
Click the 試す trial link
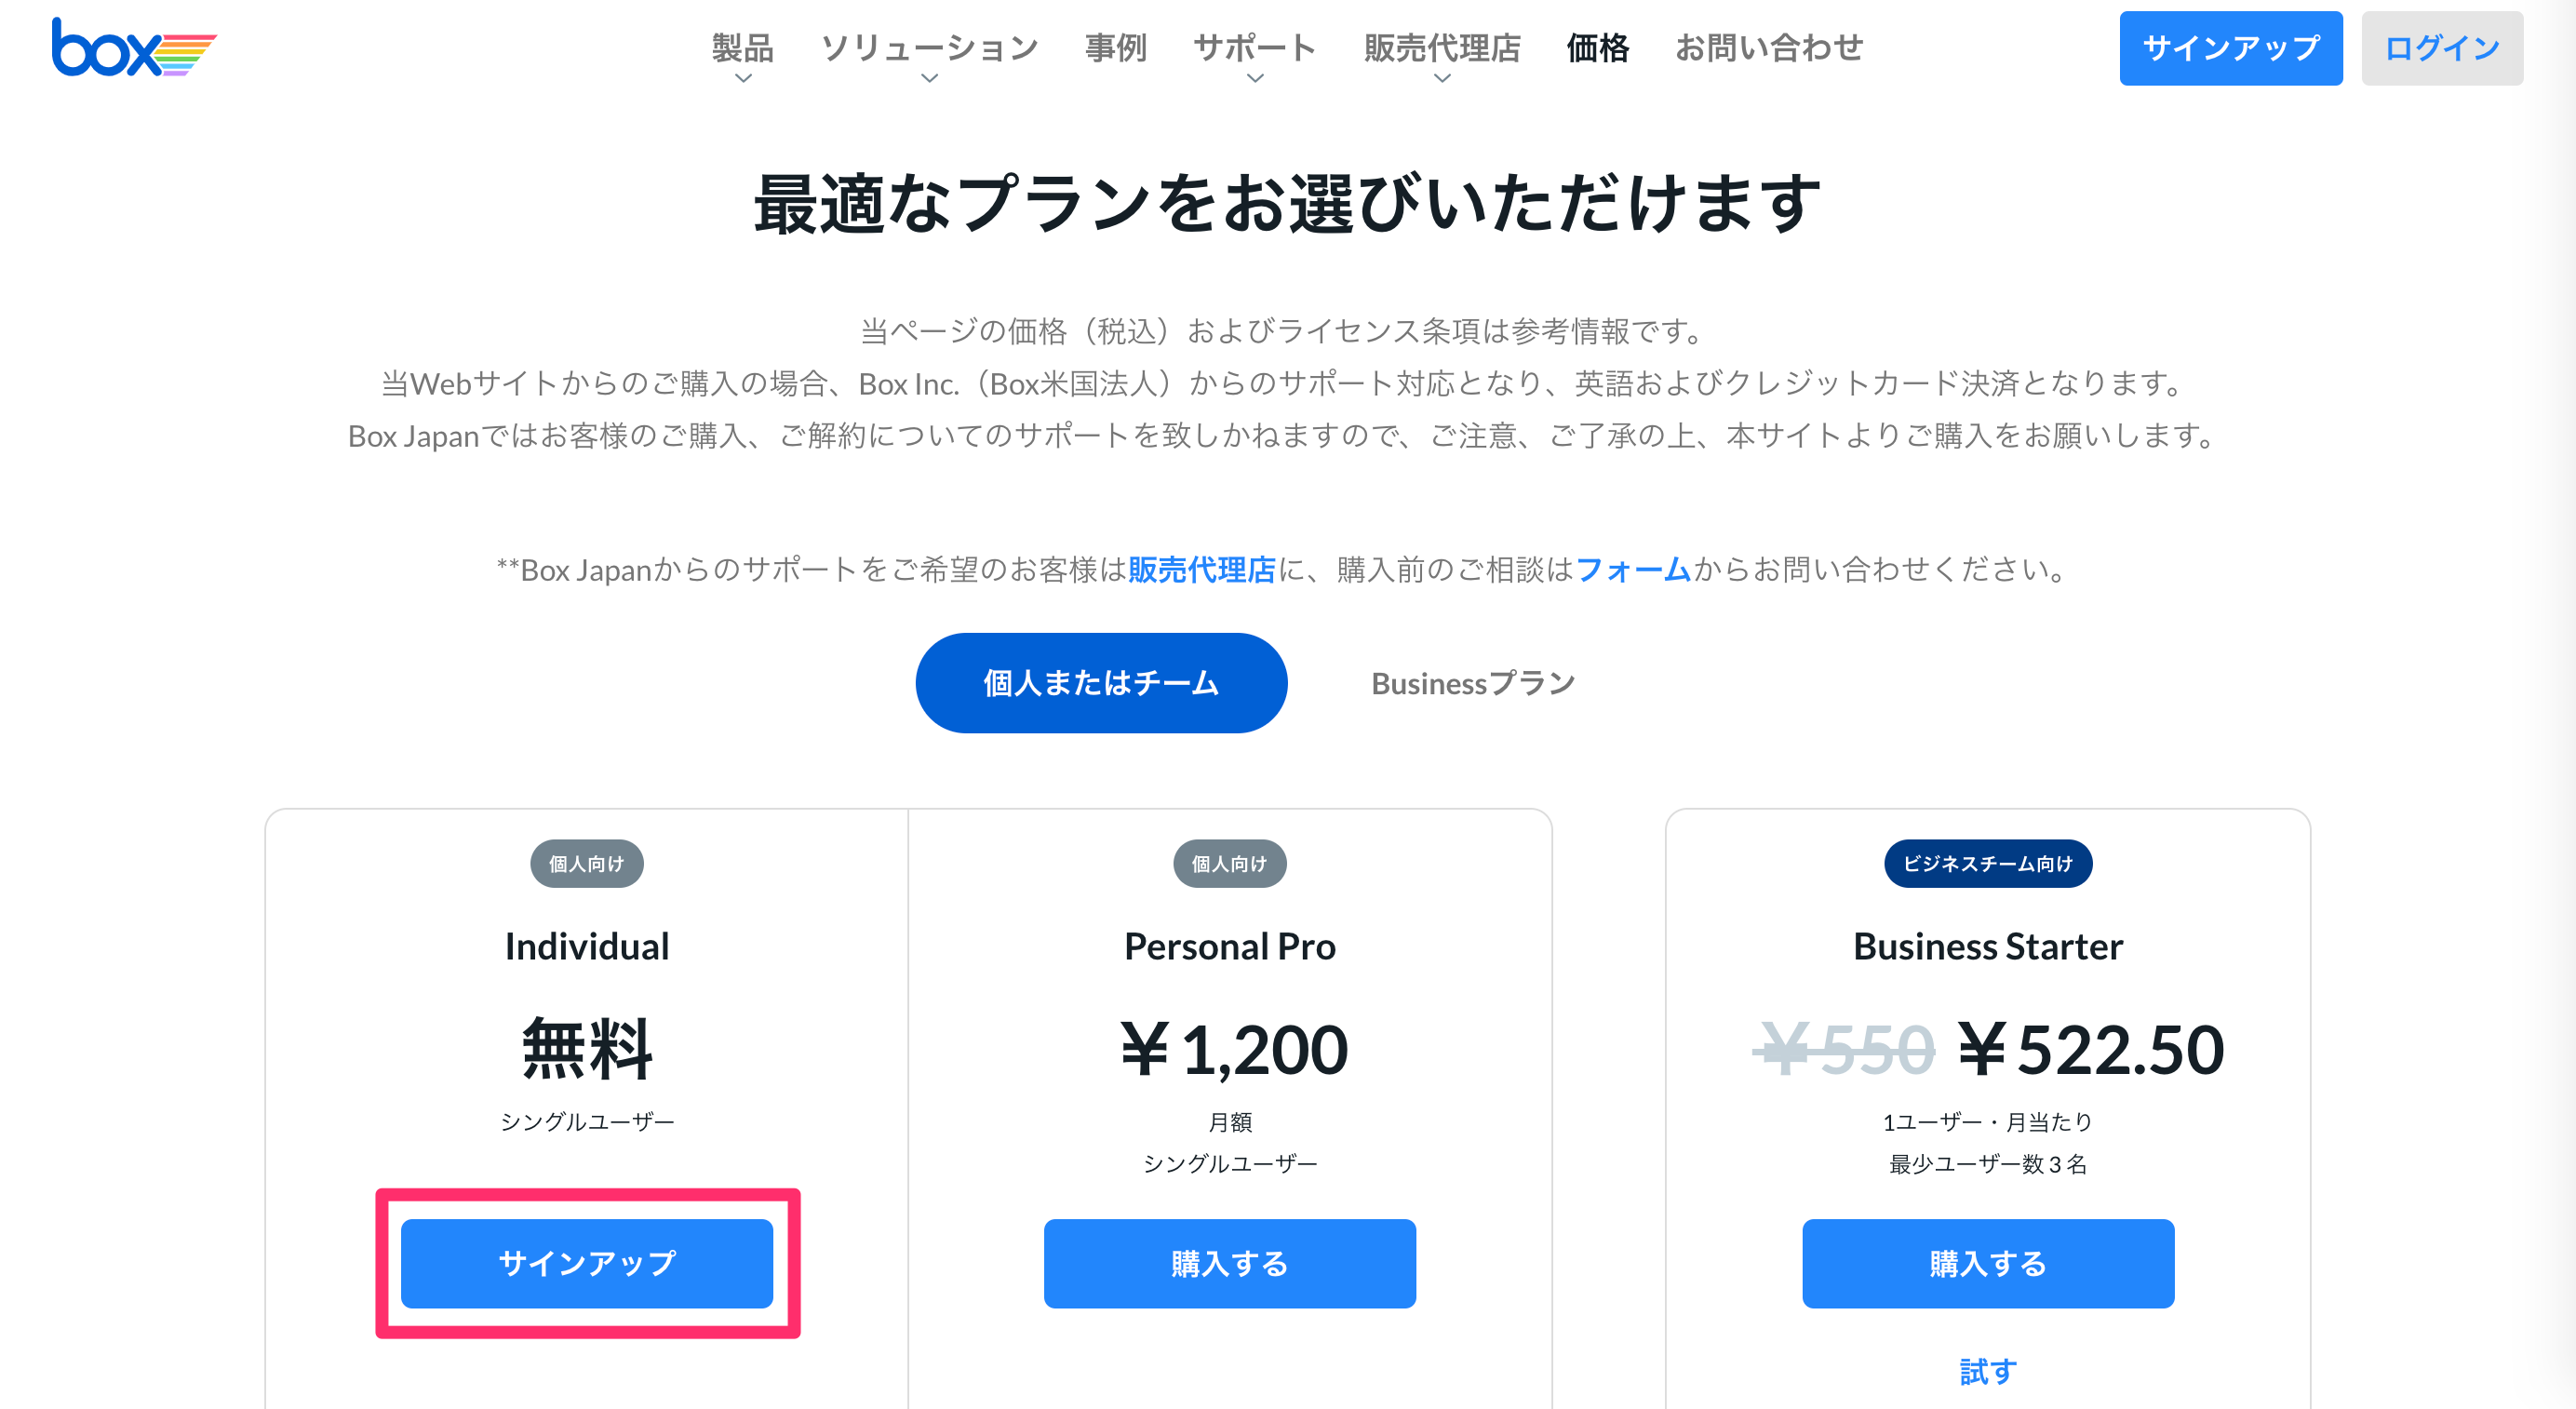(1987, 1371)
